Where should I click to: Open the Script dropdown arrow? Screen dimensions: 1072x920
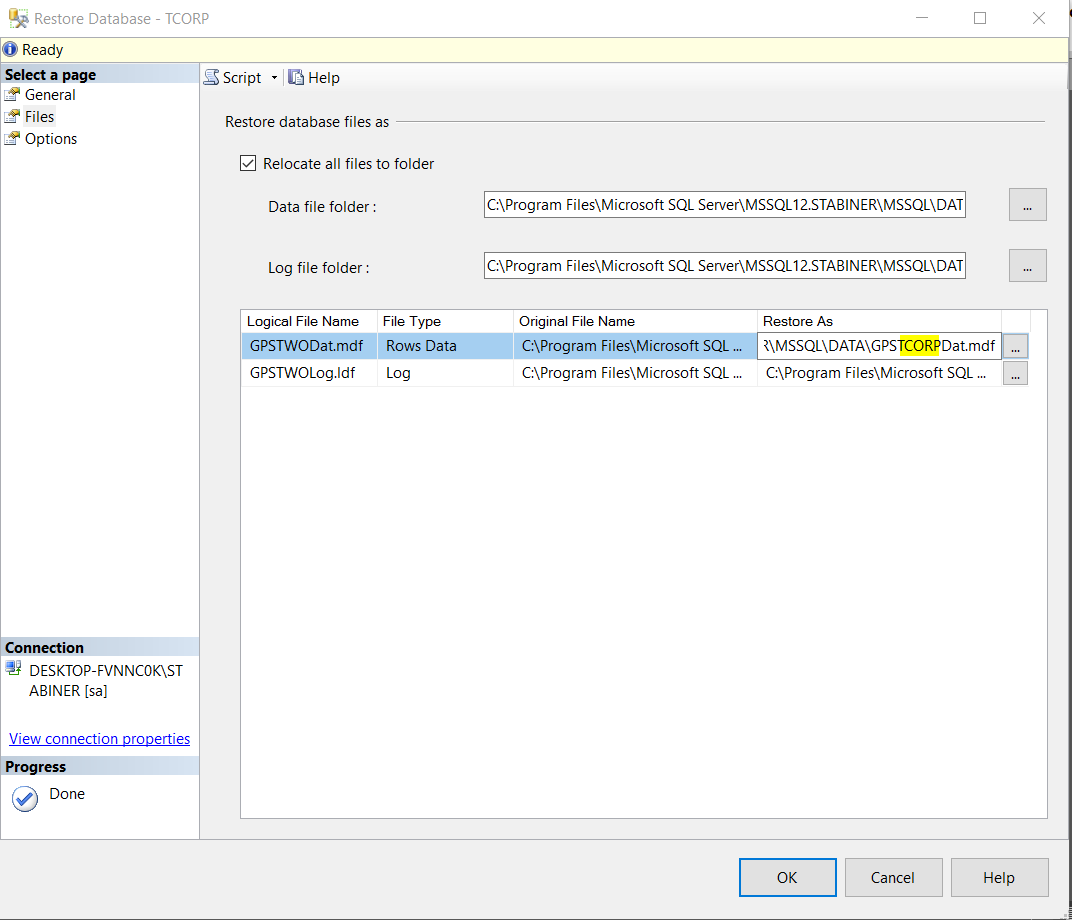(x=275, y=77)
